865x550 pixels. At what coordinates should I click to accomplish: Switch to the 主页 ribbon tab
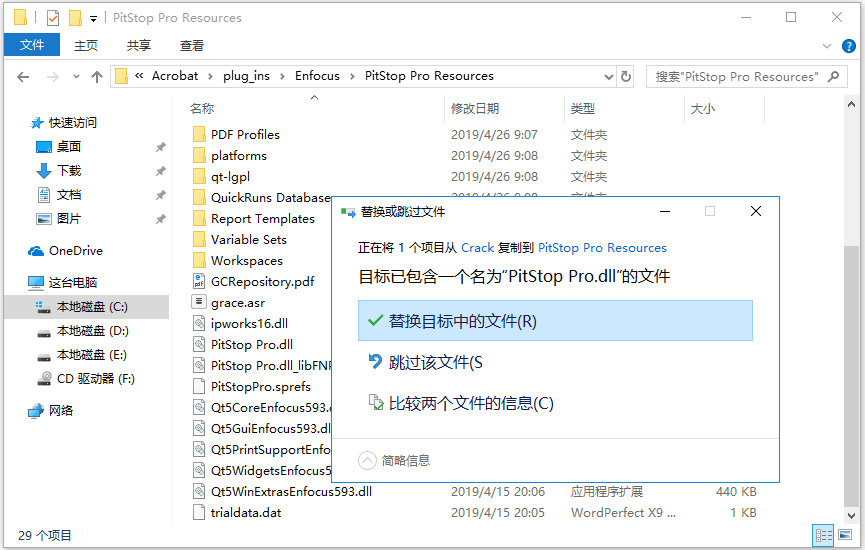click(86, 45)
